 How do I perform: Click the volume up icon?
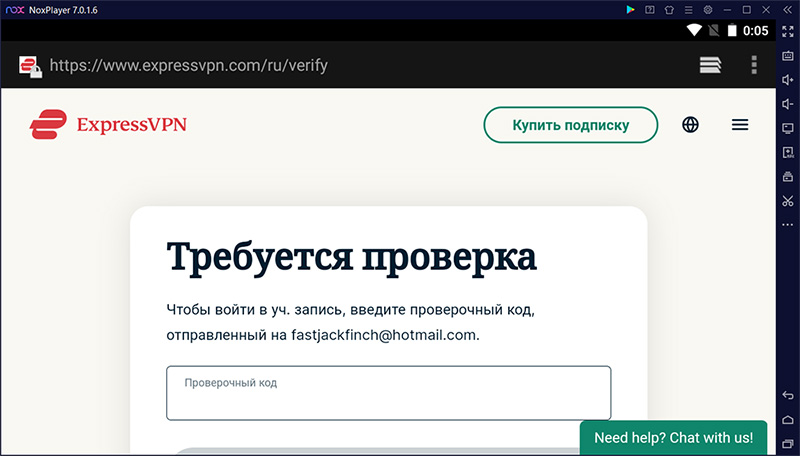point(788,80)
